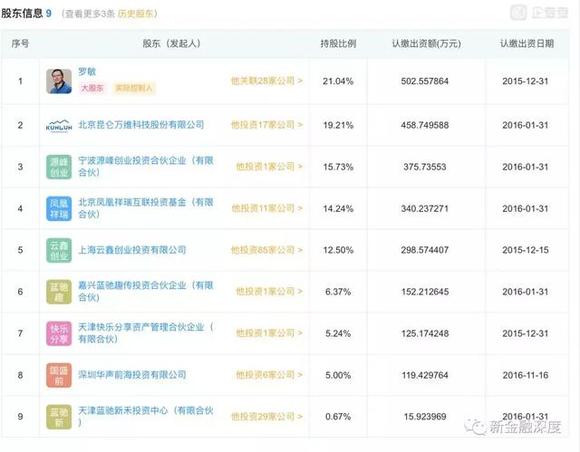Click the olive 蓝驰新 logo icon in row 9
This screenshot has width=580, height=452.
tap(59, 417)
